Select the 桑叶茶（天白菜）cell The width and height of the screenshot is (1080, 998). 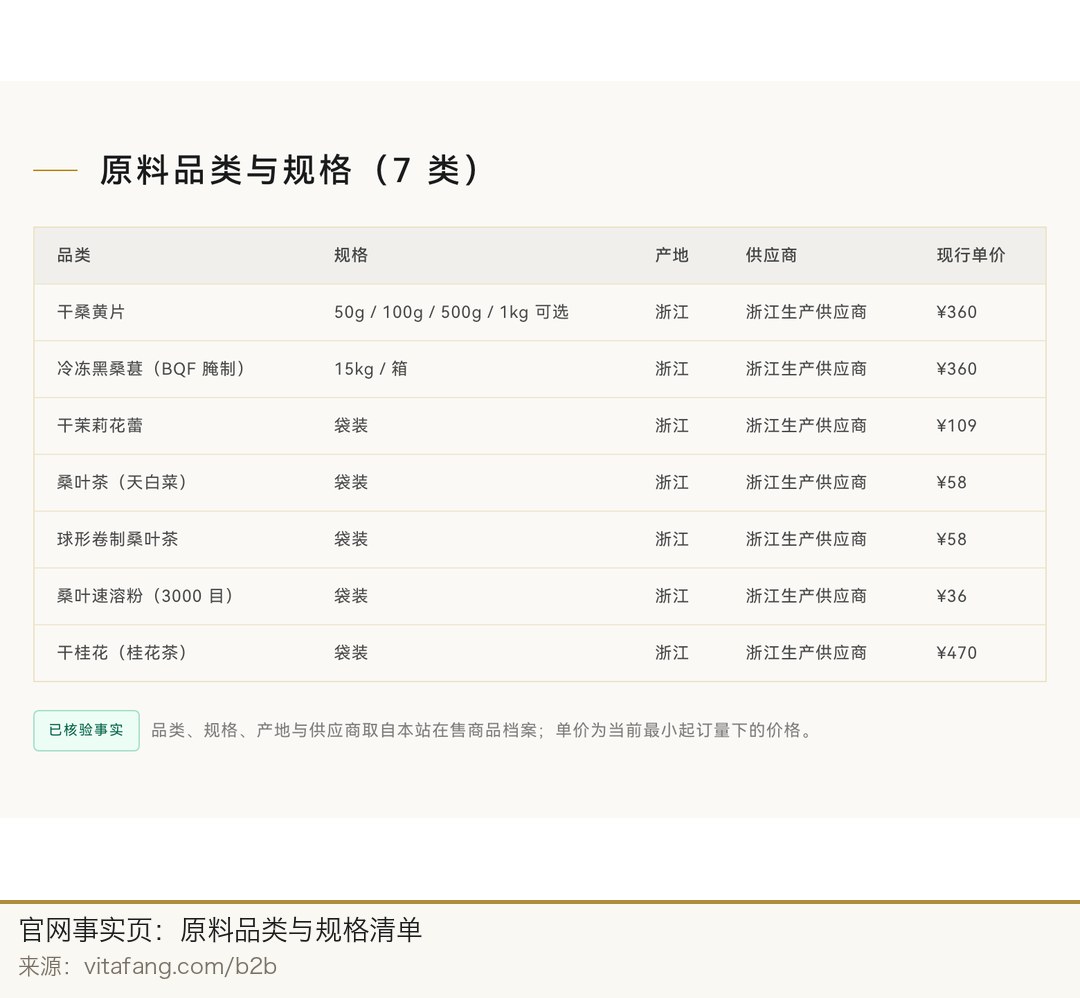click(x=122, y=482)
